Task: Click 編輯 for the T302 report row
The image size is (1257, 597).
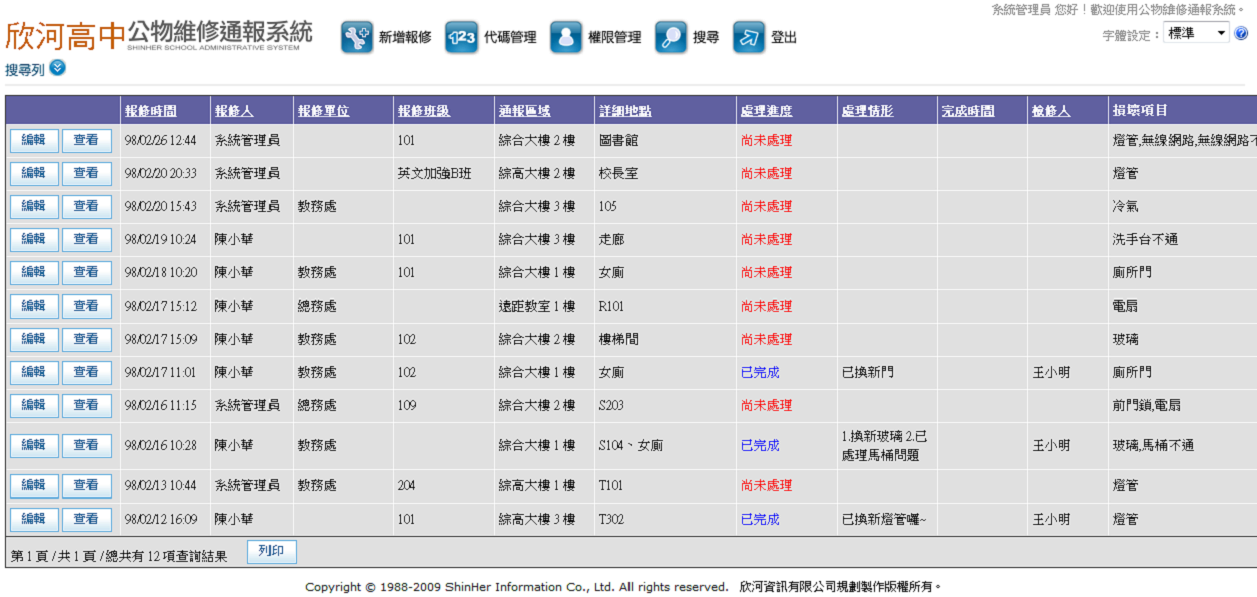Action: tap(34, 519)
